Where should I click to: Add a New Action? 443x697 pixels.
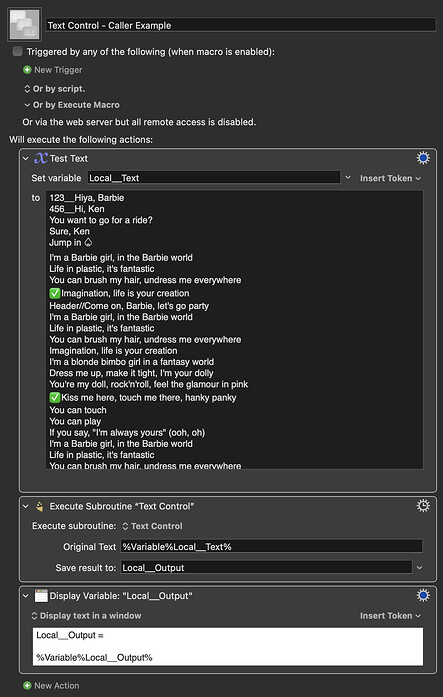56,685
